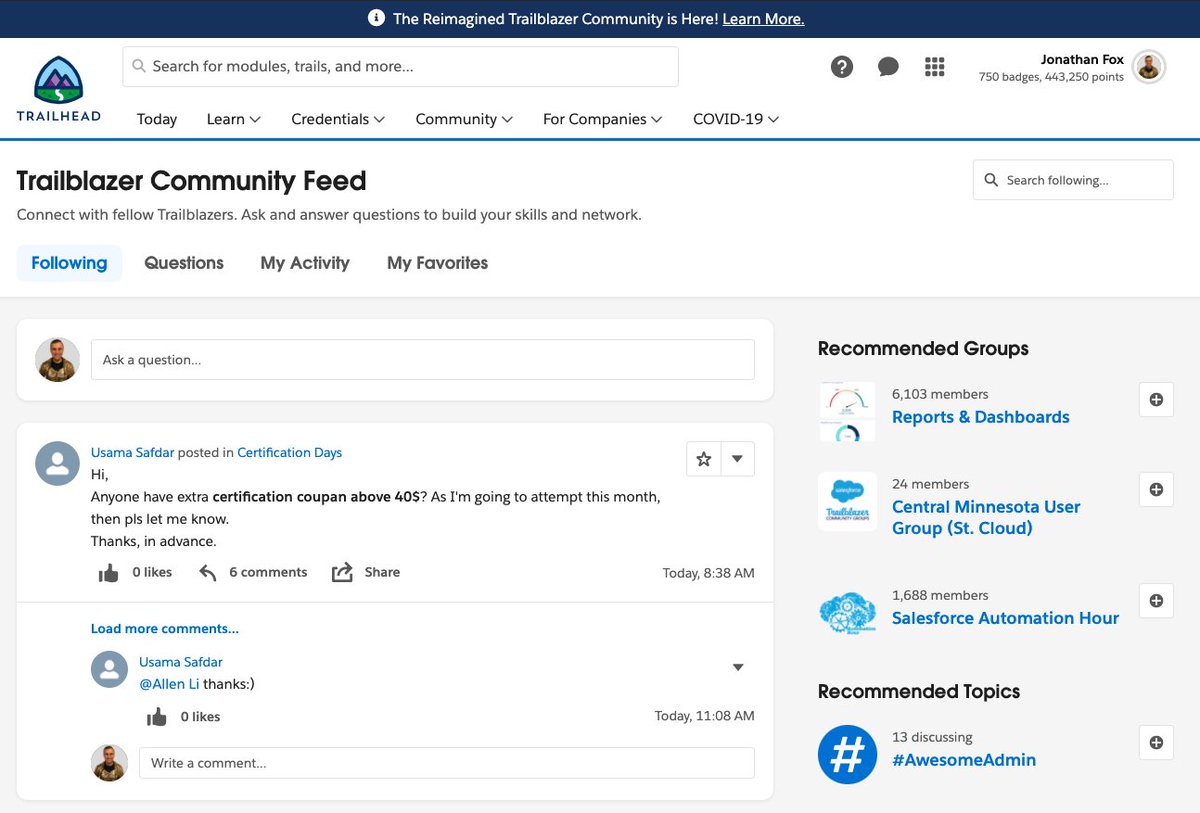Click magnifier icon in Search following box
1200x813 pixels.
pyautogui.click(x=991, y=180)
